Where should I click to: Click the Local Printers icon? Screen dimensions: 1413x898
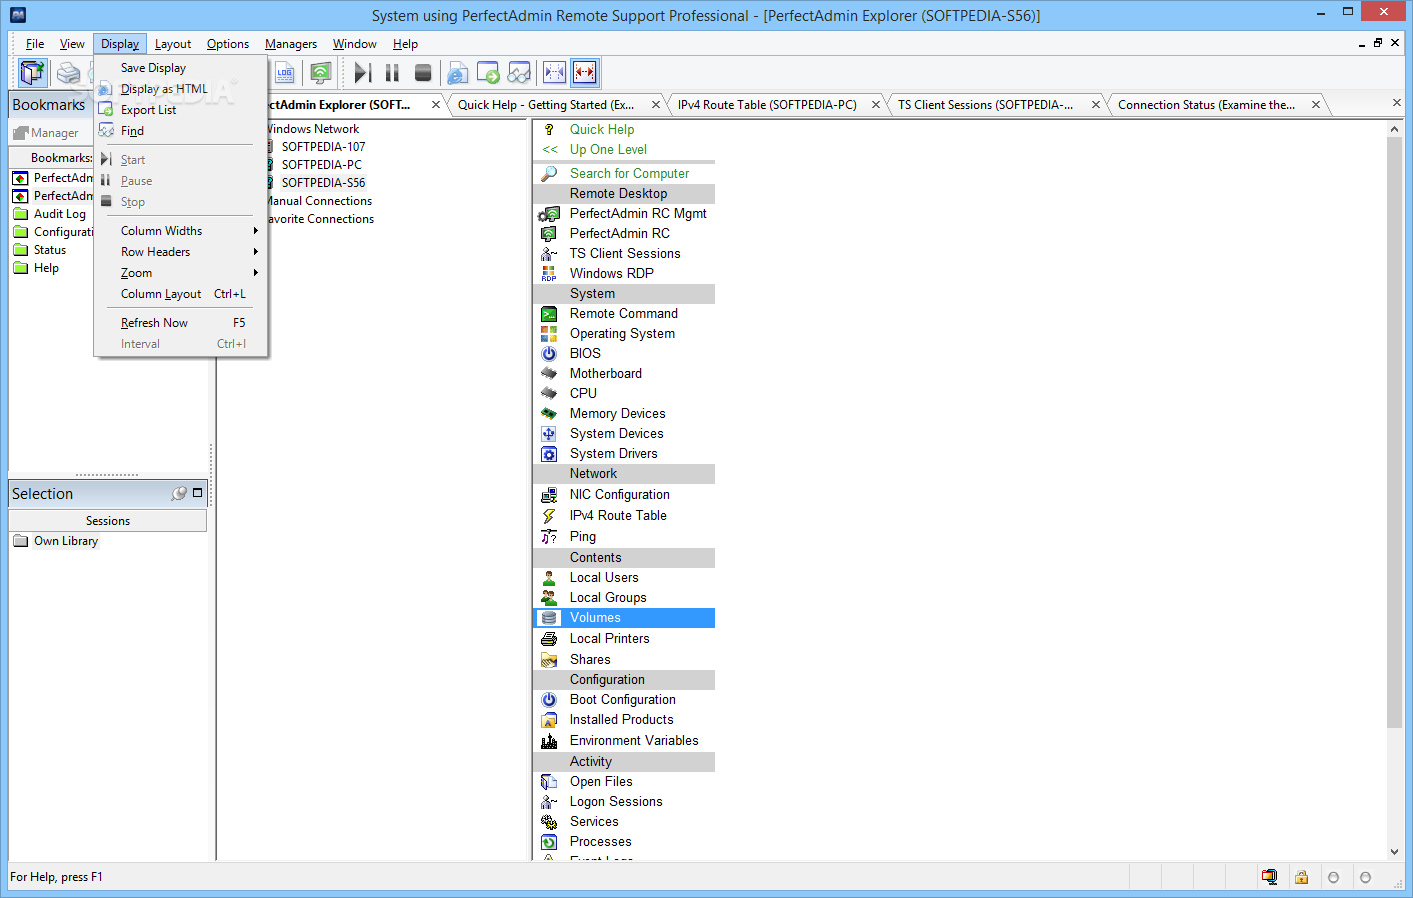click(549, 638)
